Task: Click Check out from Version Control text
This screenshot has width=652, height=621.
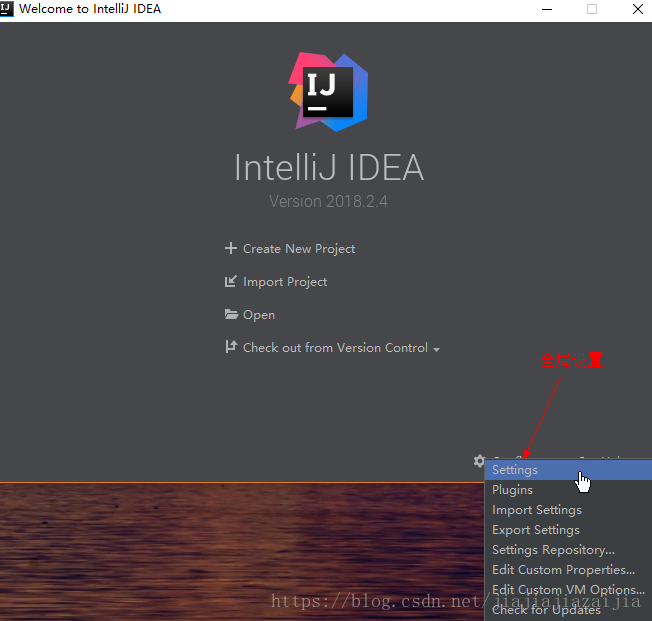Action: click(335, 348)
